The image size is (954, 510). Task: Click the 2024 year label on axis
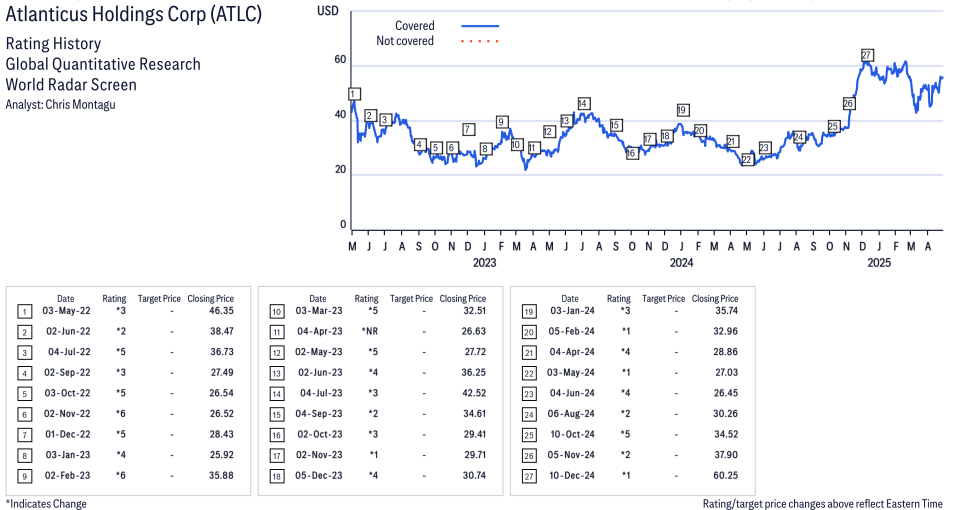[681, 262]
